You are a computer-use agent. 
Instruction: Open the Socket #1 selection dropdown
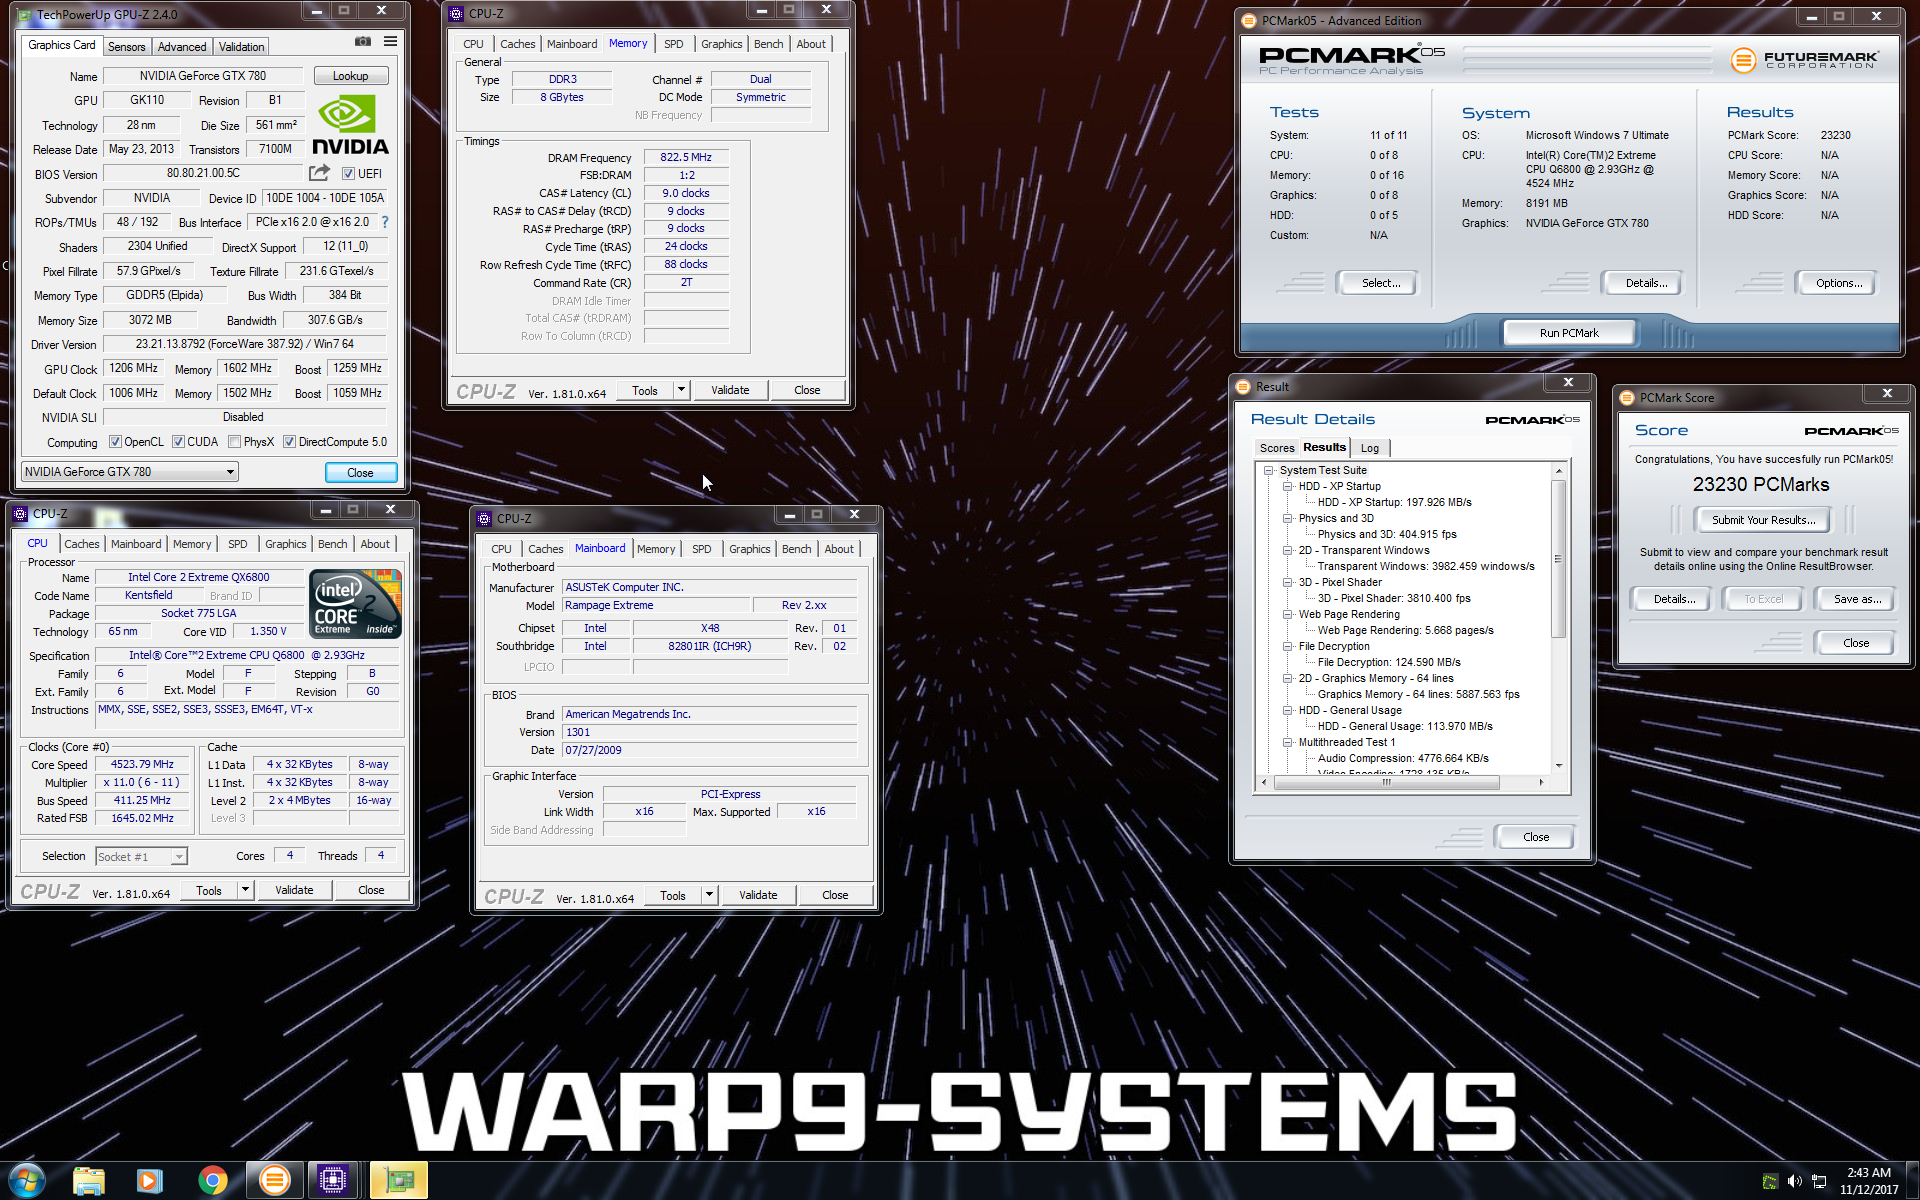pos(141,856)
